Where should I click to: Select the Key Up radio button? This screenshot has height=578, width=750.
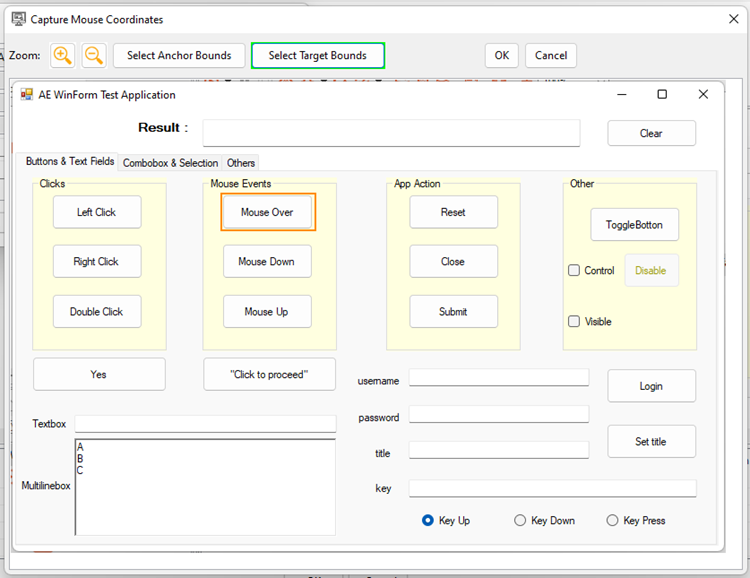point(428,520)
